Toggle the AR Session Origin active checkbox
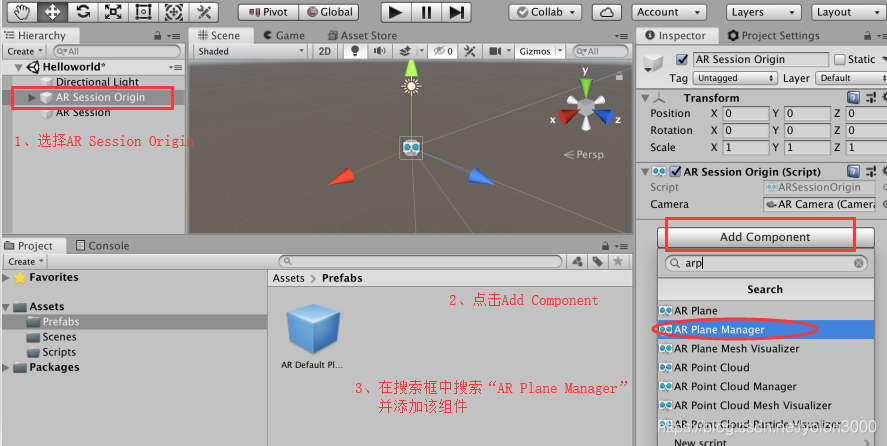The height and width of the screenshot is (446, 887). (x=682, y=59)
